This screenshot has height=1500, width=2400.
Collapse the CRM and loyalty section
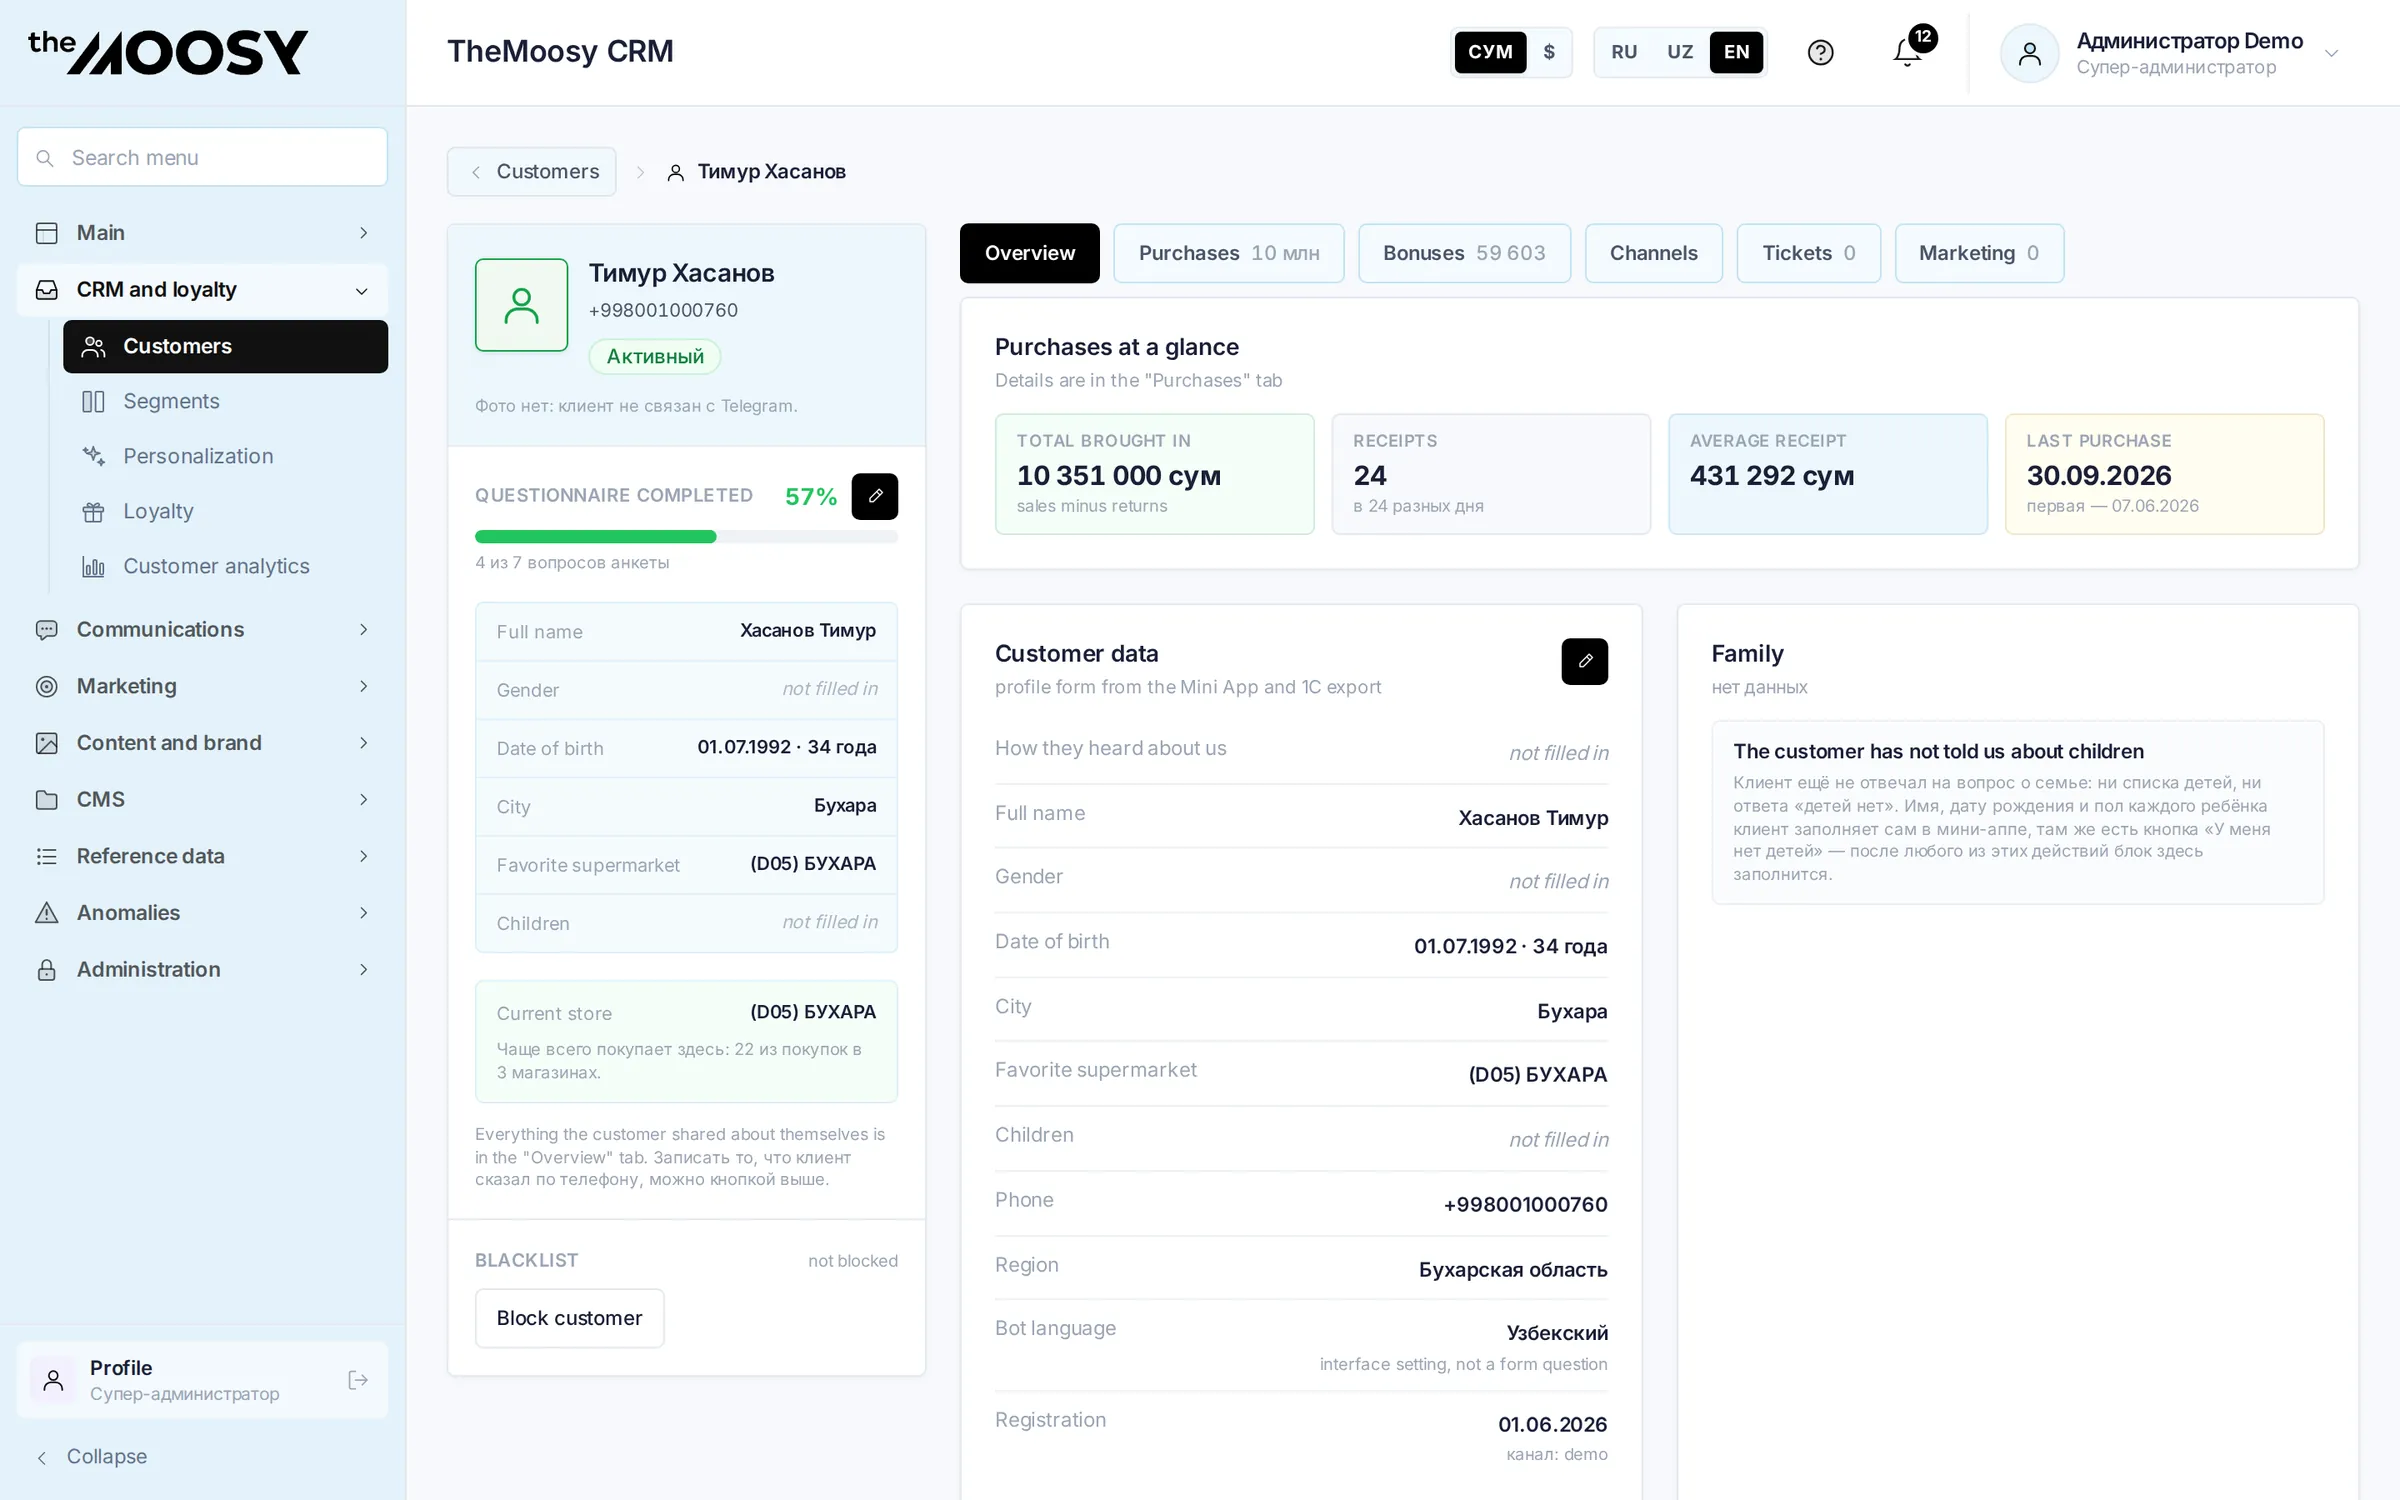[x=202, y=290]
